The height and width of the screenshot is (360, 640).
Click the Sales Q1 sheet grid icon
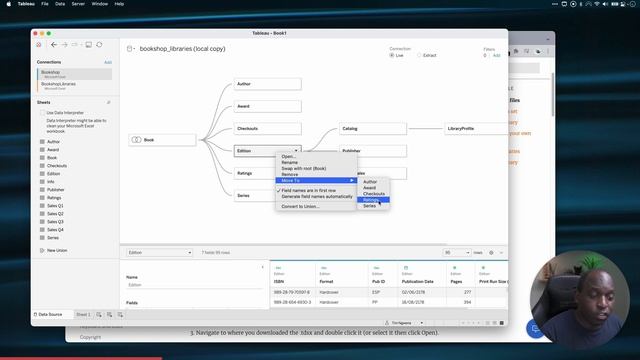click(x=42, y=206)
